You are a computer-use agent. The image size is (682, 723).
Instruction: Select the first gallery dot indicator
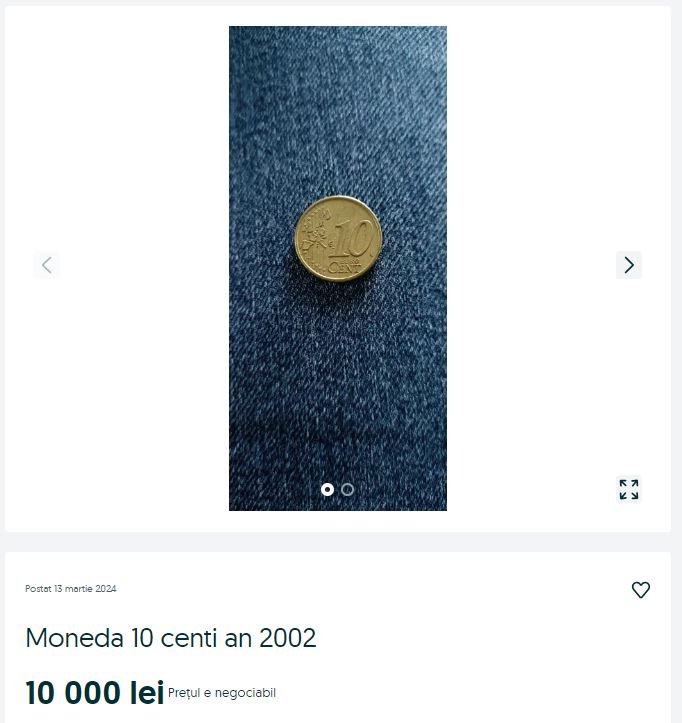pos(327,489)
